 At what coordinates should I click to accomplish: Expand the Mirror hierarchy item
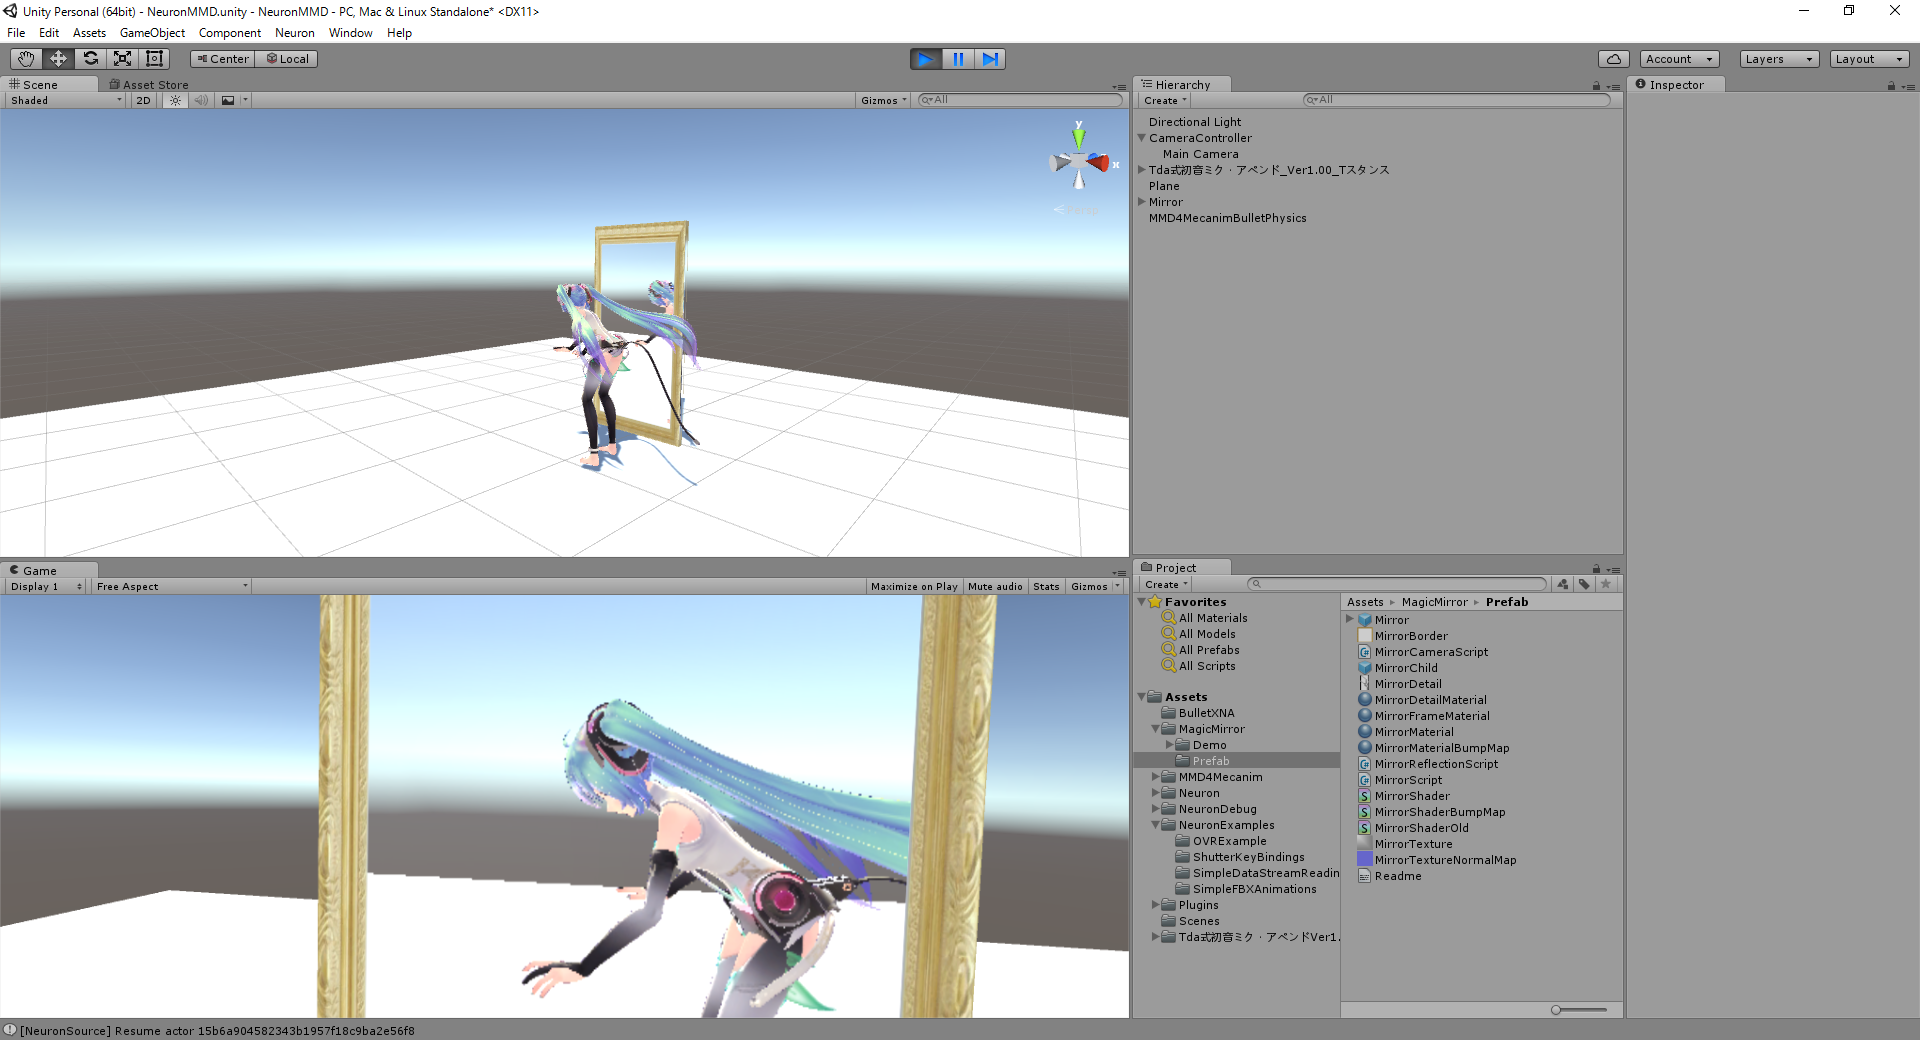click(x=1143, y=202)
